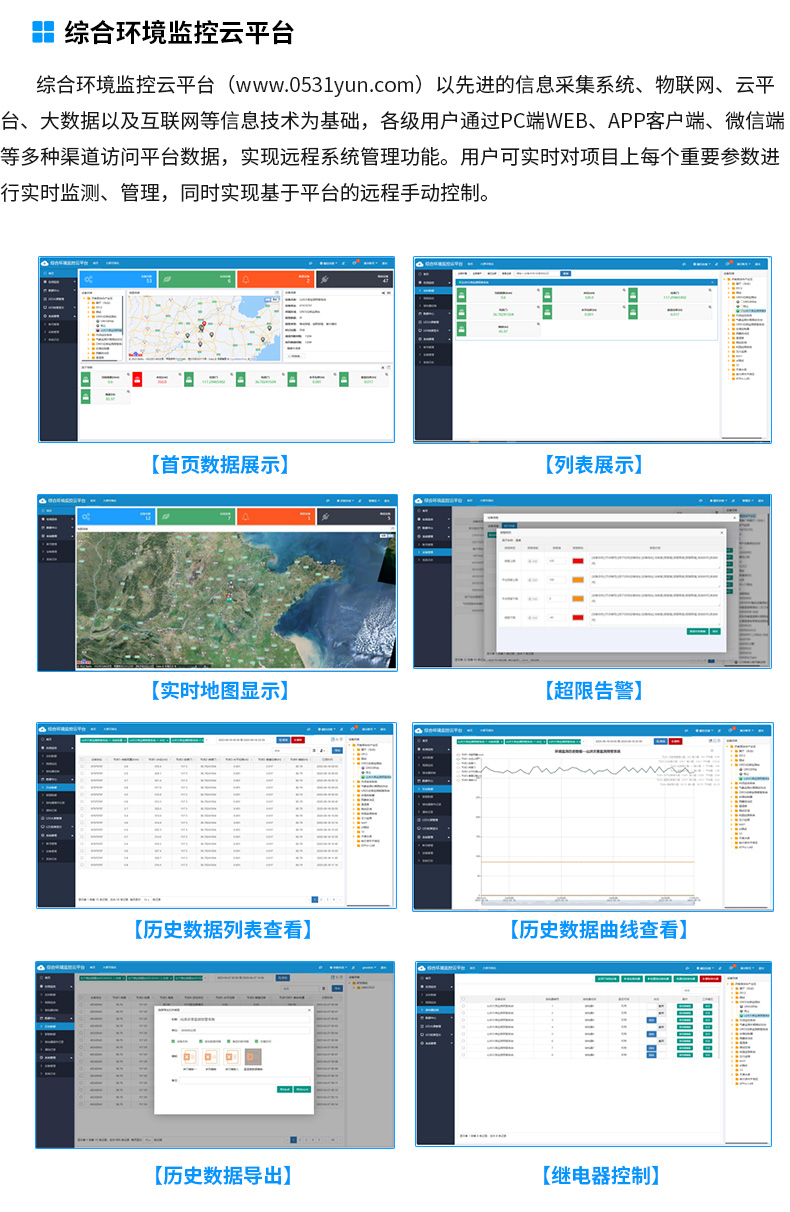790x1212 pixels.
Task: Open the 首页数据展示 screenshot thumbnail
Action: point(216,348)
